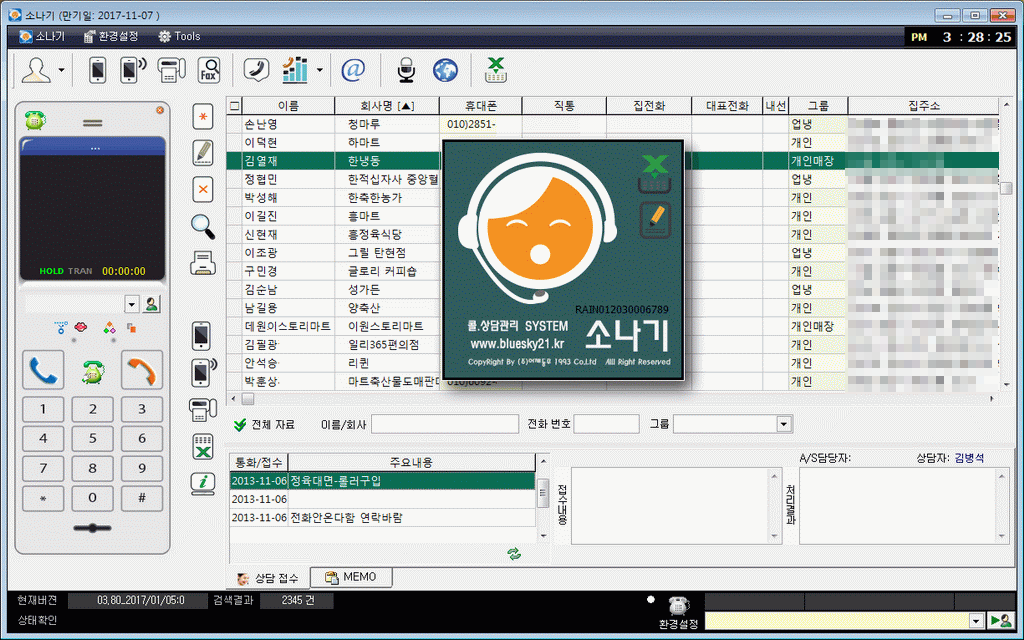The height and width of the screenshot is (640, 1024).
Task: Click the keypad * key
Action: pos(43,498)
